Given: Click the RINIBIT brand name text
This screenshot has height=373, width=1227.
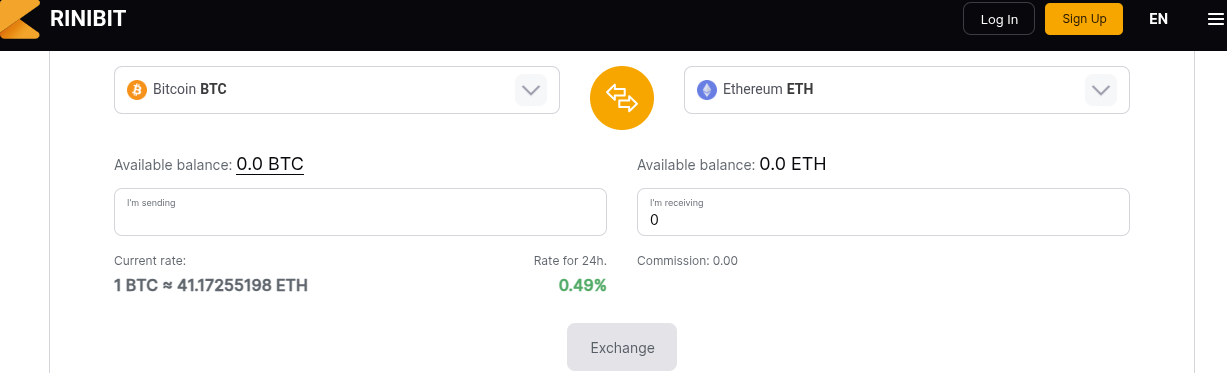Looking at the screenshot, I should click(x=88, y=18).
